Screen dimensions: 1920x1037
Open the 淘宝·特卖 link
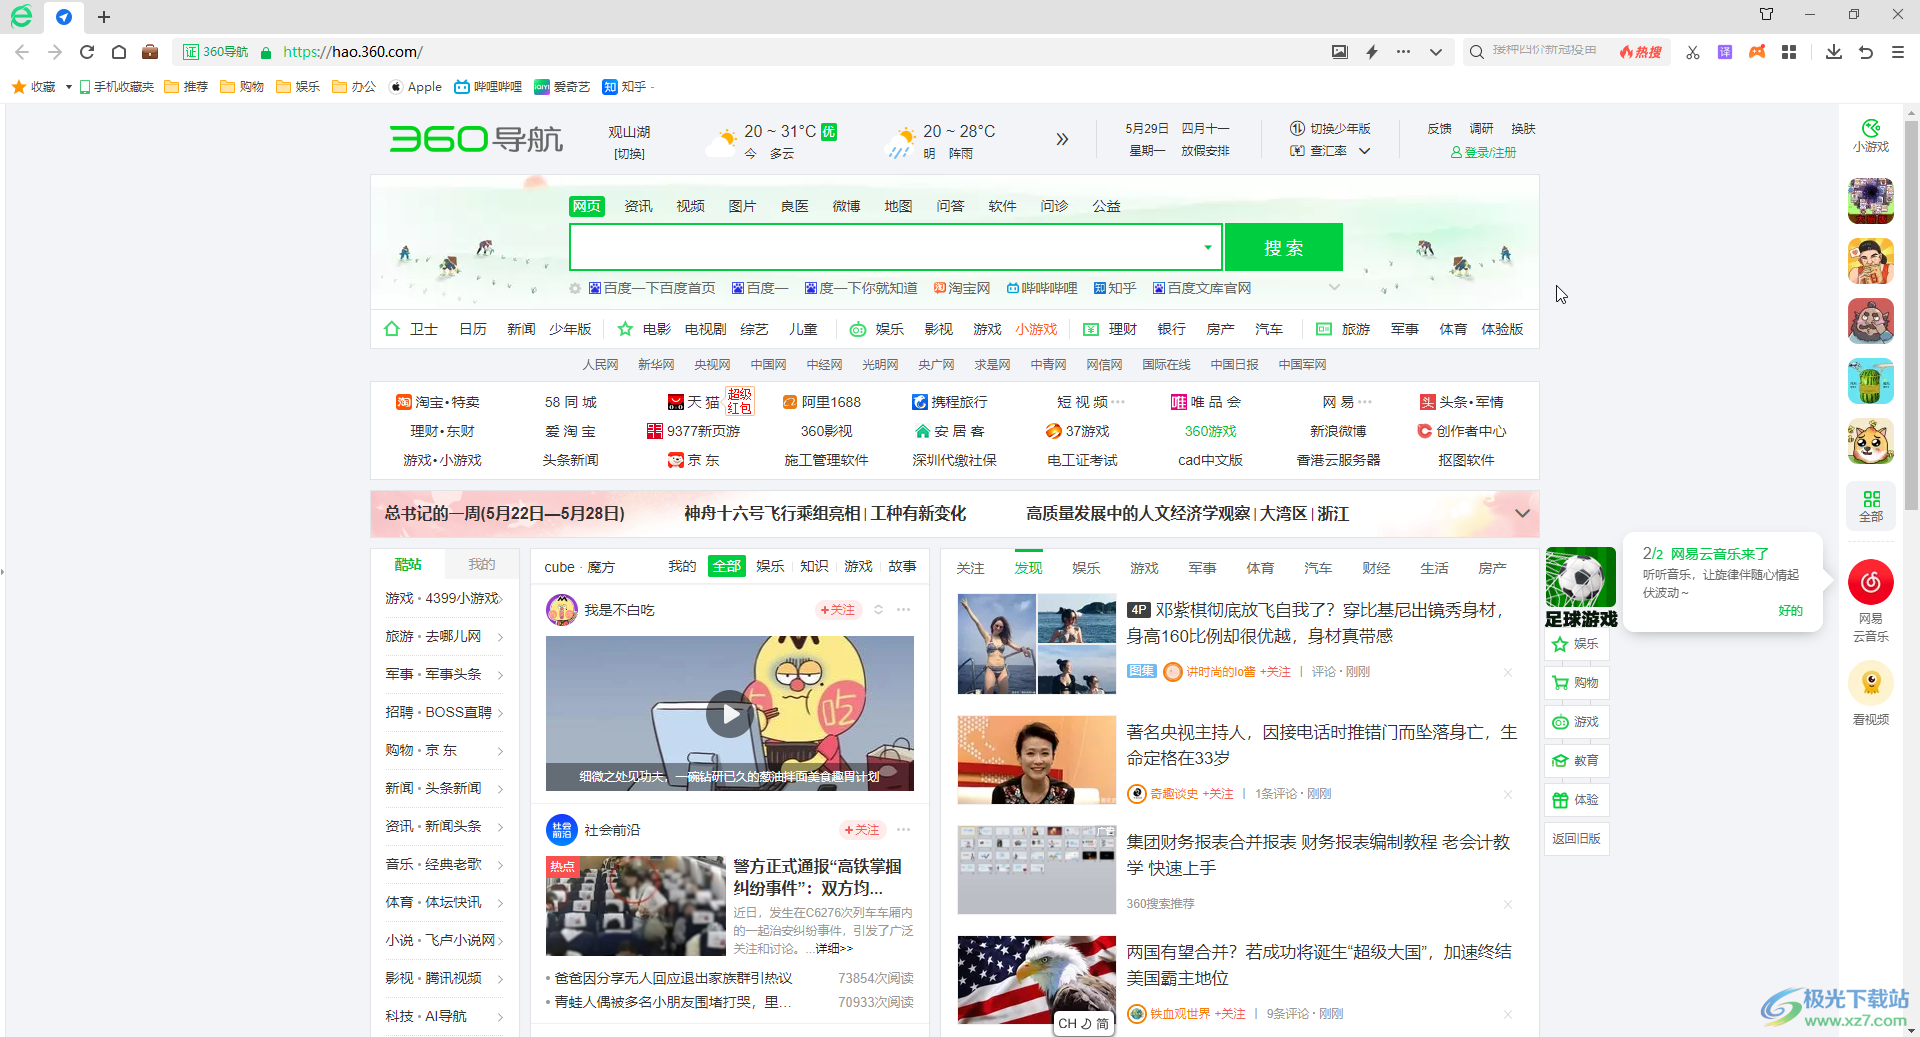click(438, 402)
